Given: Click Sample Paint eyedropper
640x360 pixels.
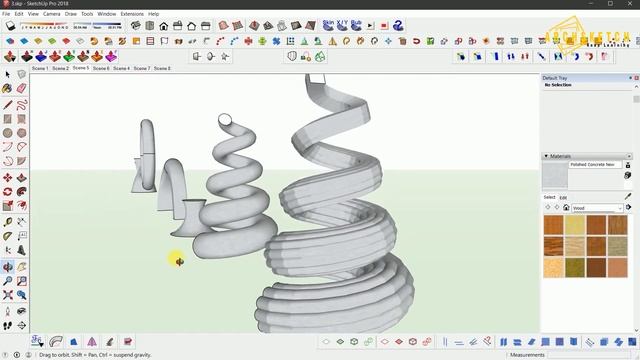Looking at the screenshot, I should [628, 196].
